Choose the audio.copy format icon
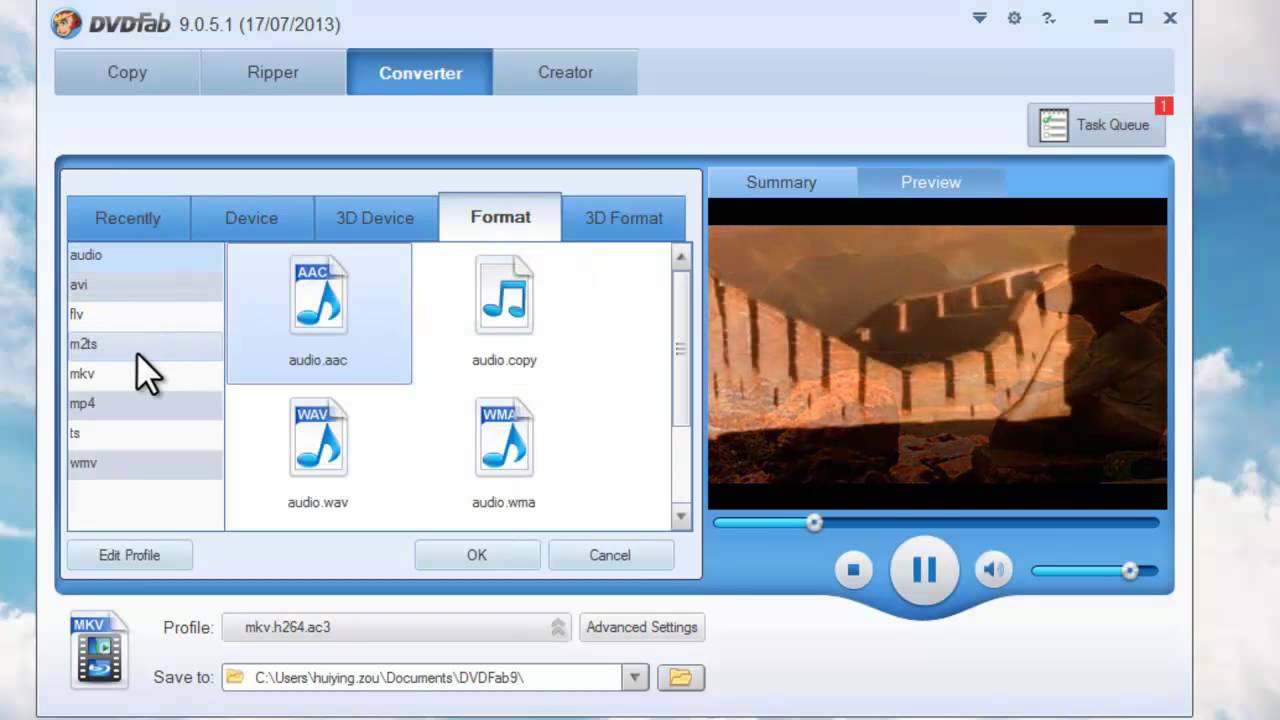This screenshot has width=1280, height=720. coord(504,294)
